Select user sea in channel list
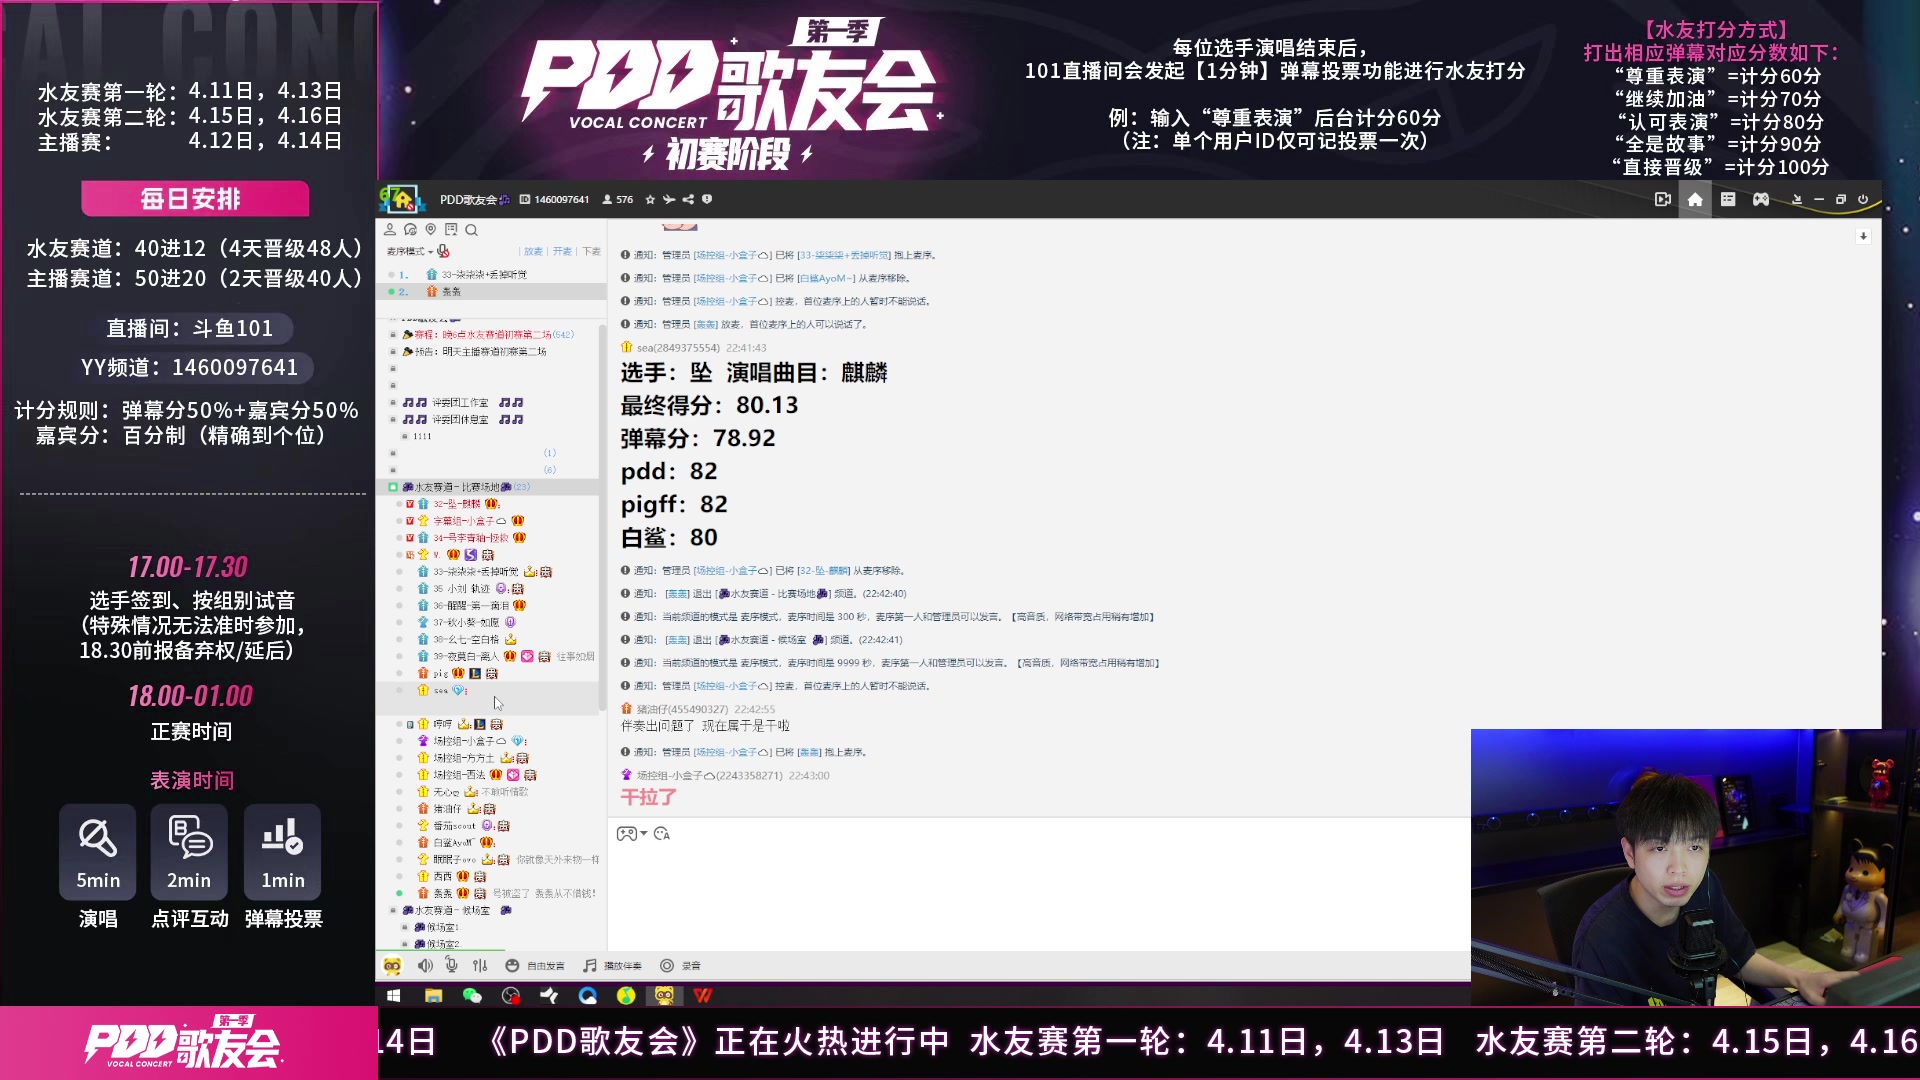 (x=441, y=691)
